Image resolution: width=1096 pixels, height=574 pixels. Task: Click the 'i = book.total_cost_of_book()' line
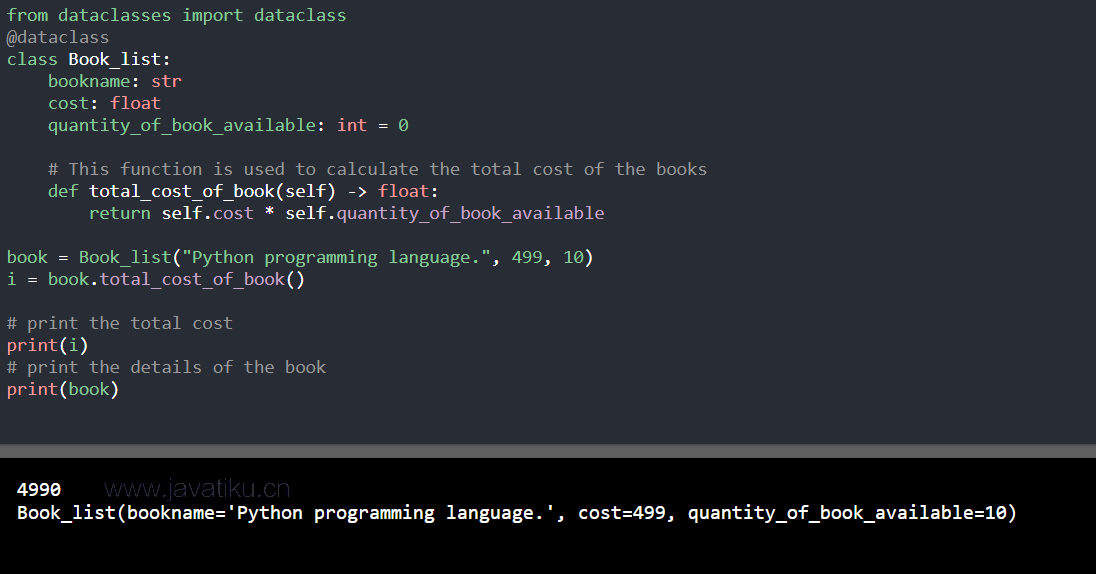(156, 280)
